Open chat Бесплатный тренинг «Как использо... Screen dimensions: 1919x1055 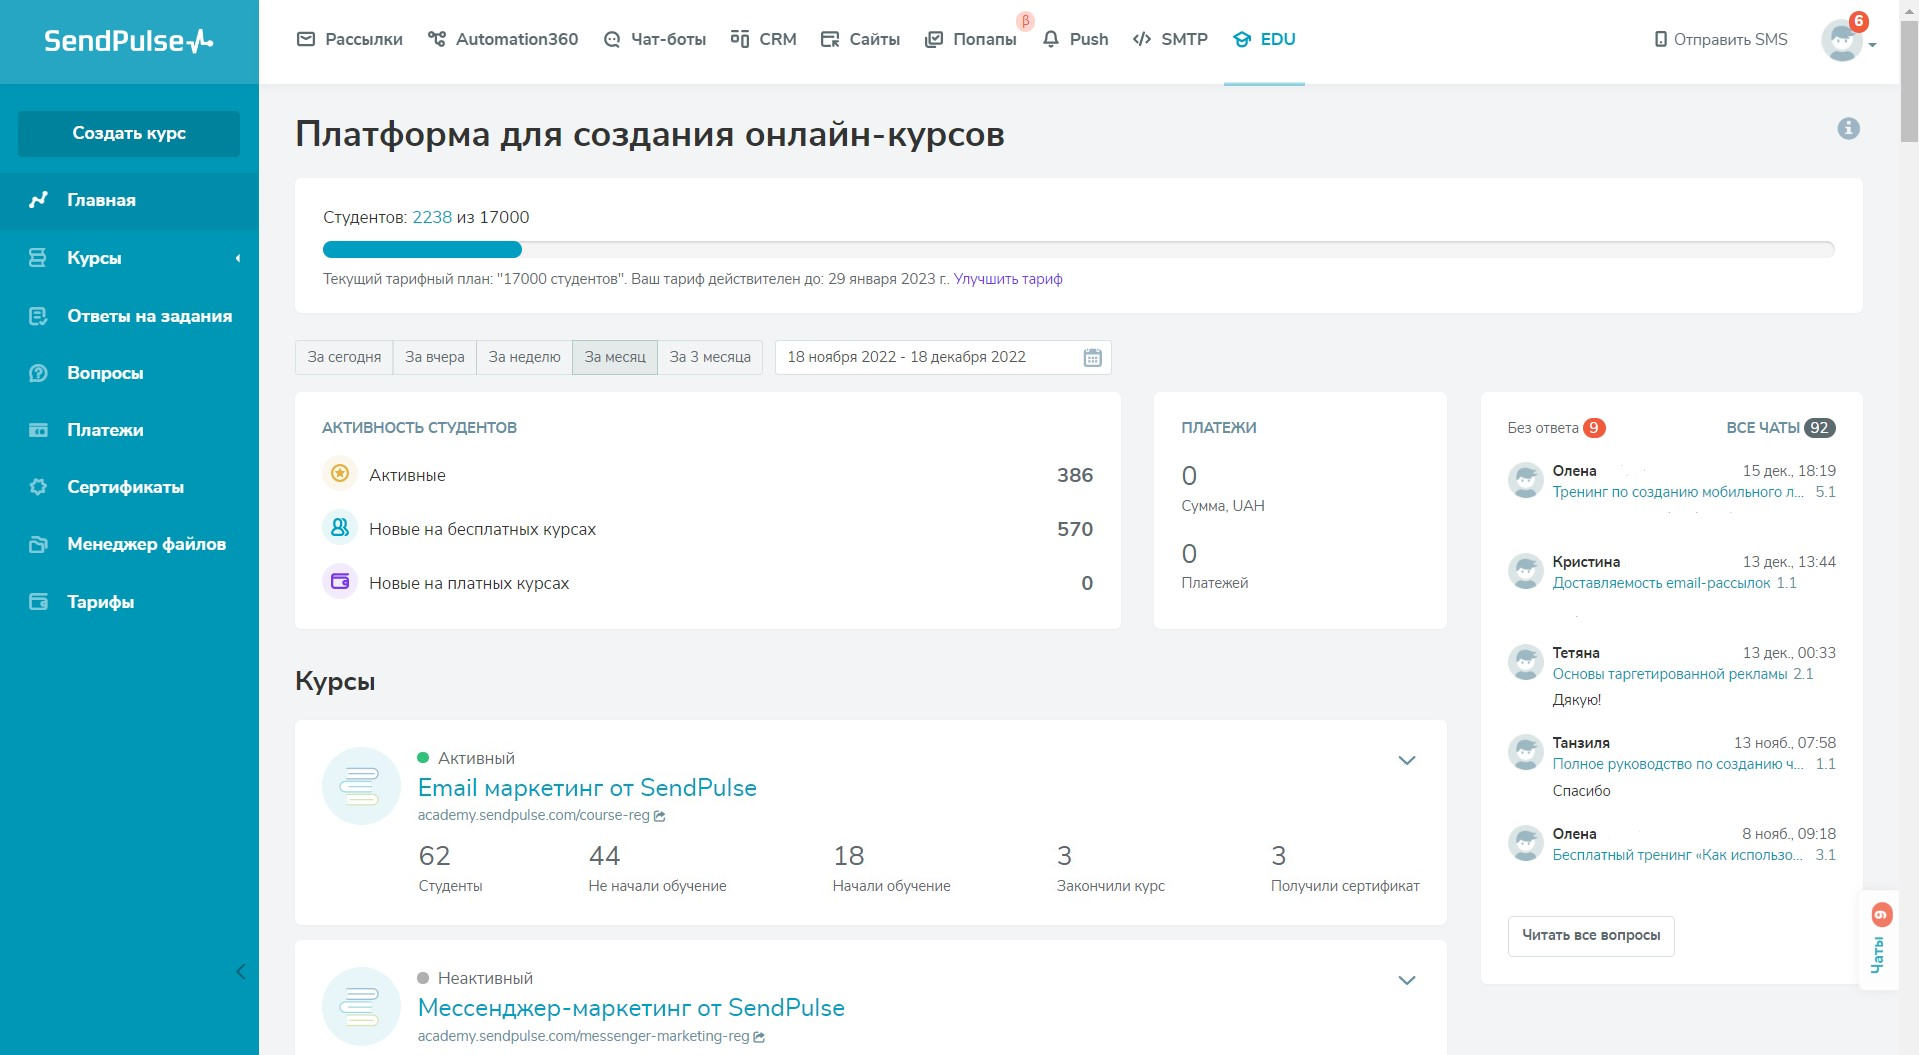(1678, 855)
